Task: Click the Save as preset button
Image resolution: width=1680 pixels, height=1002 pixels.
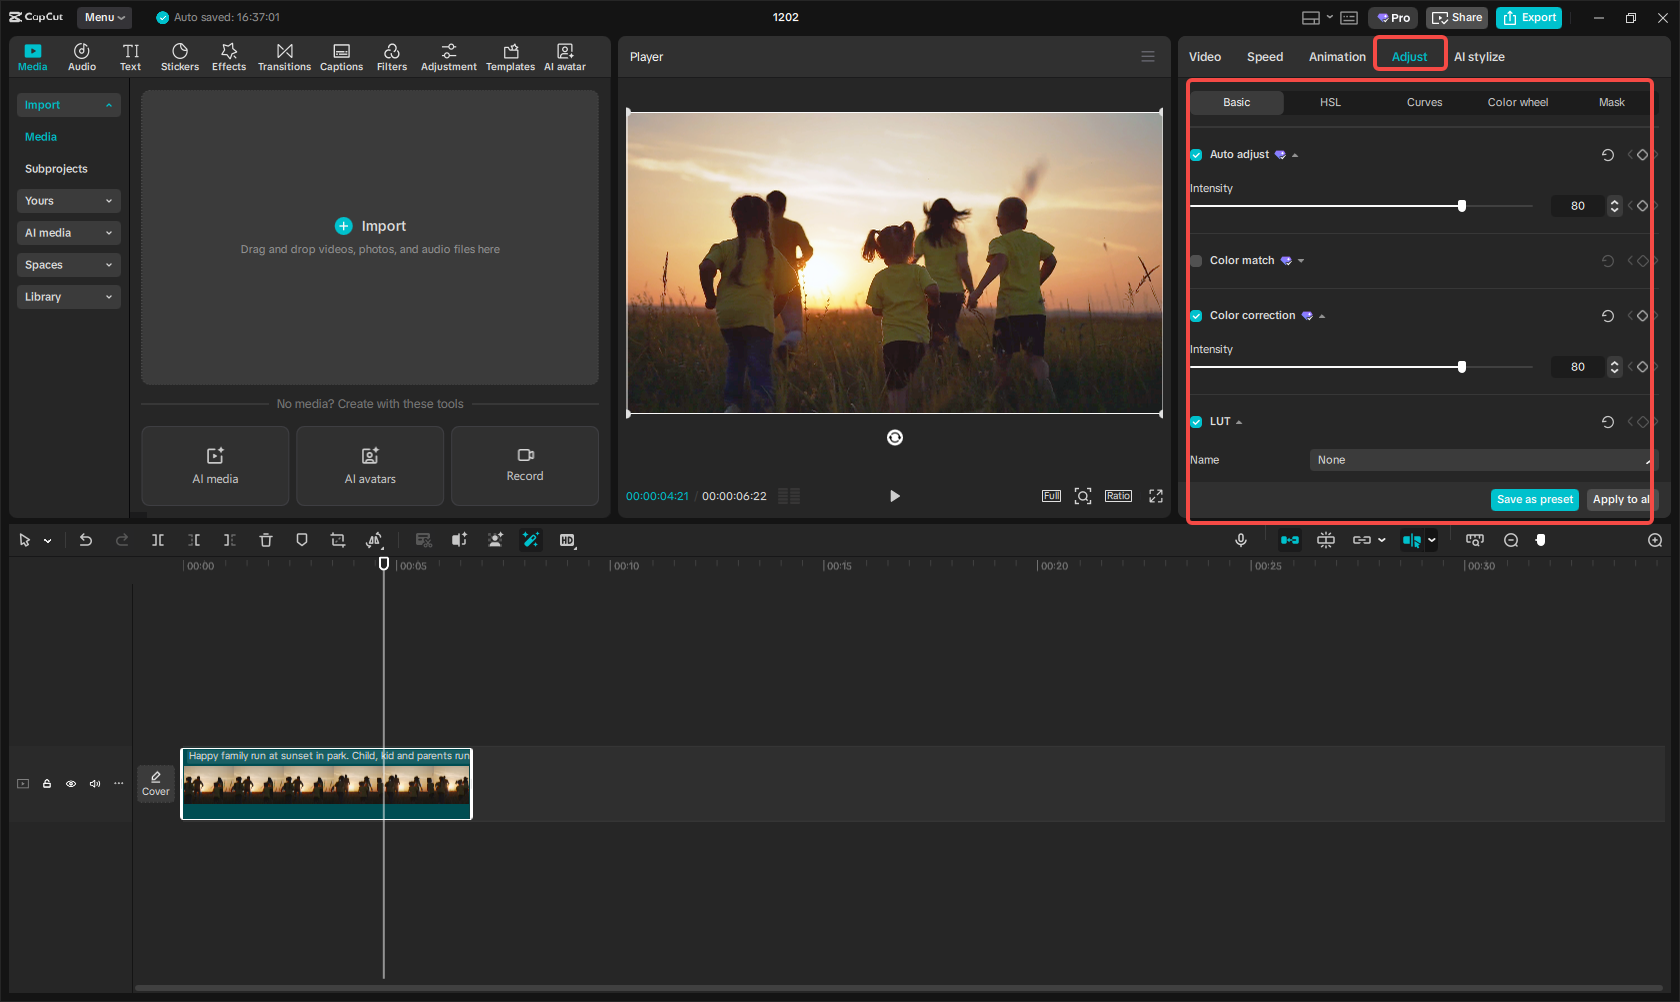Action: click(1534, 499)
